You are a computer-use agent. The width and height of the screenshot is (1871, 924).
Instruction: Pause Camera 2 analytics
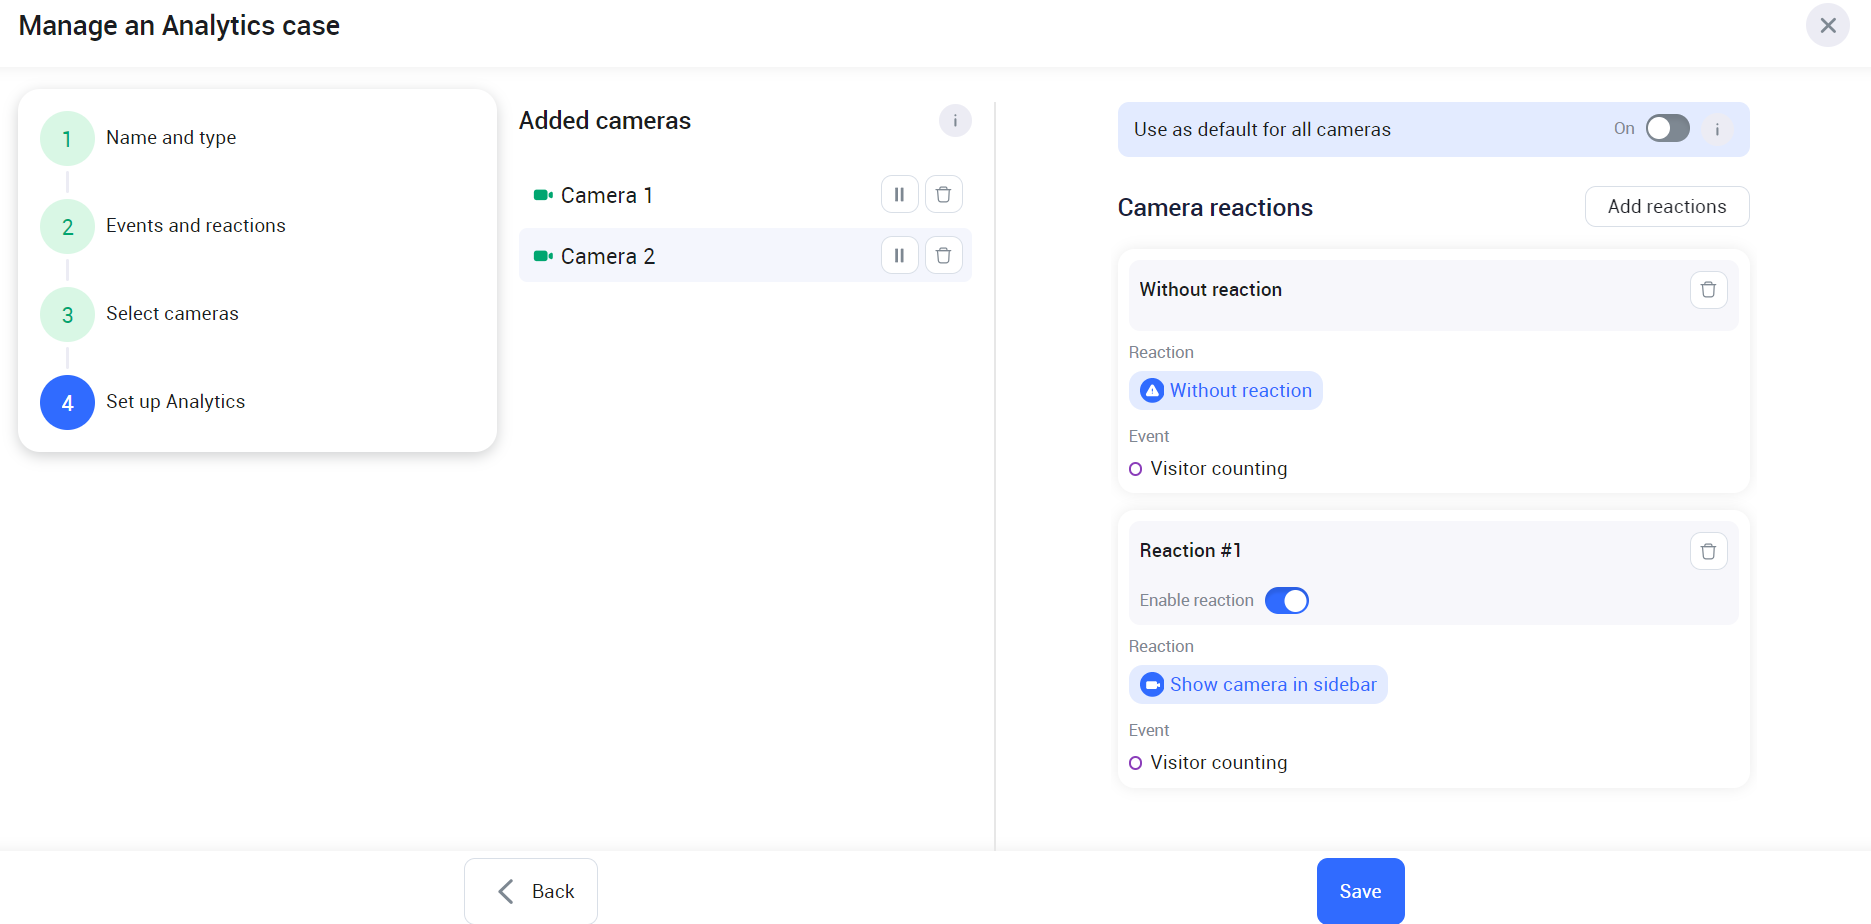[x=899, y=256]
